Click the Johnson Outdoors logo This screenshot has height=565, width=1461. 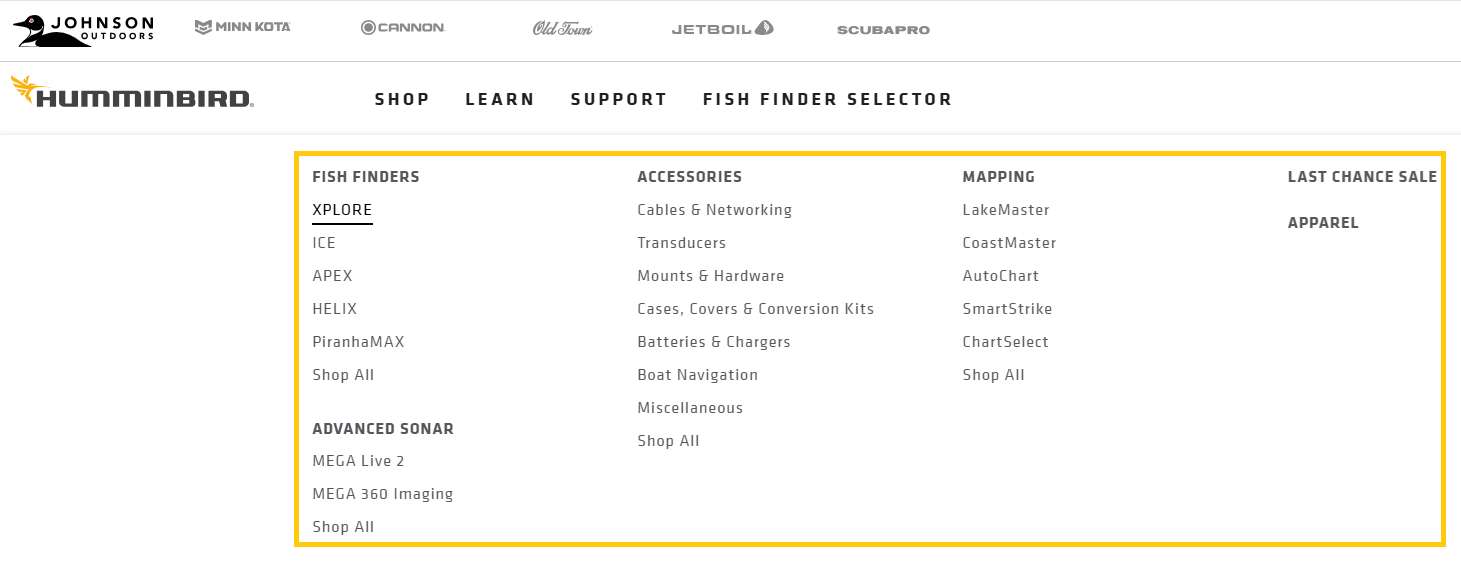(x=84, y=30)
